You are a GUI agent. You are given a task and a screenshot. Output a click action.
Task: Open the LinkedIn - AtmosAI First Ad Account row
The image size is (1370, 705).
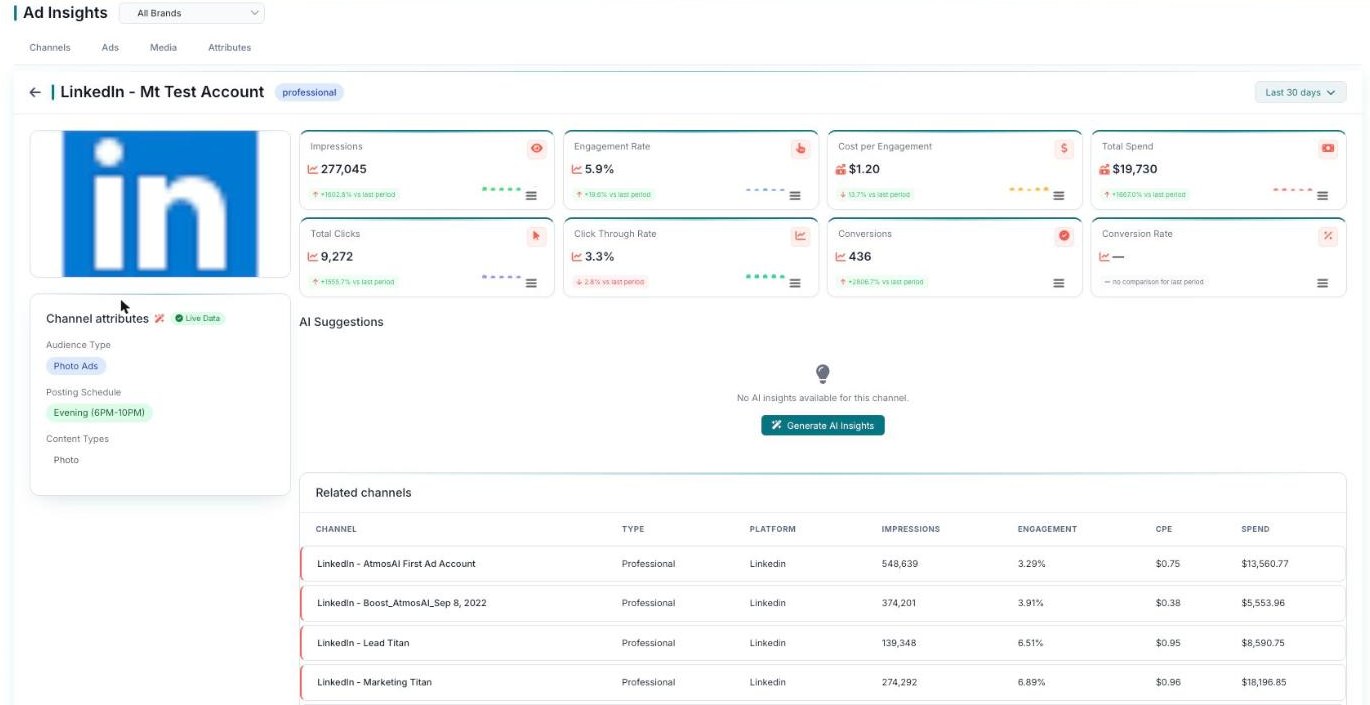[x=823, y=564]
